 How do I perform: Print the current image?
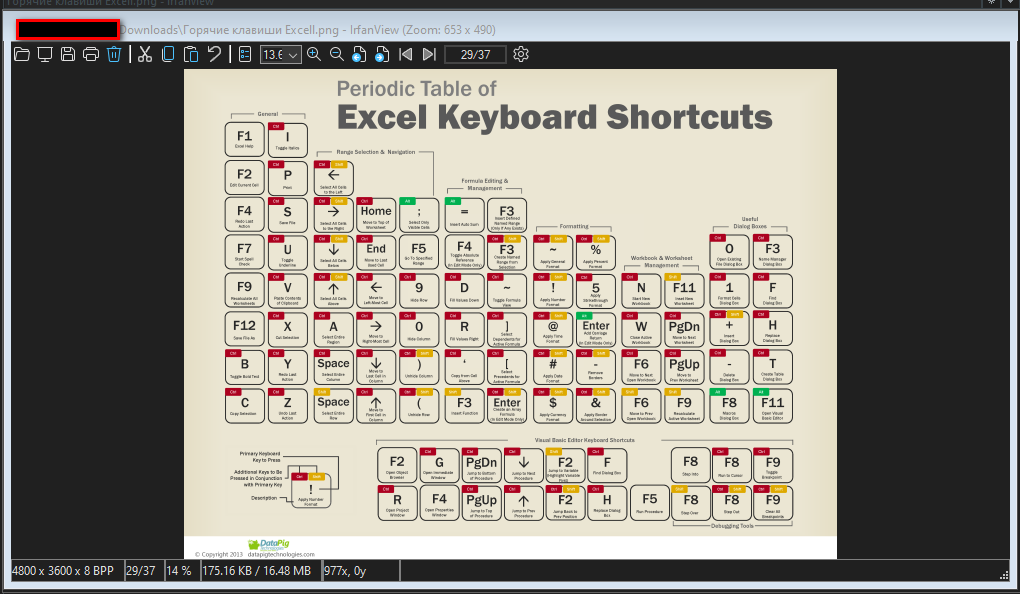(x=91, y=55)
